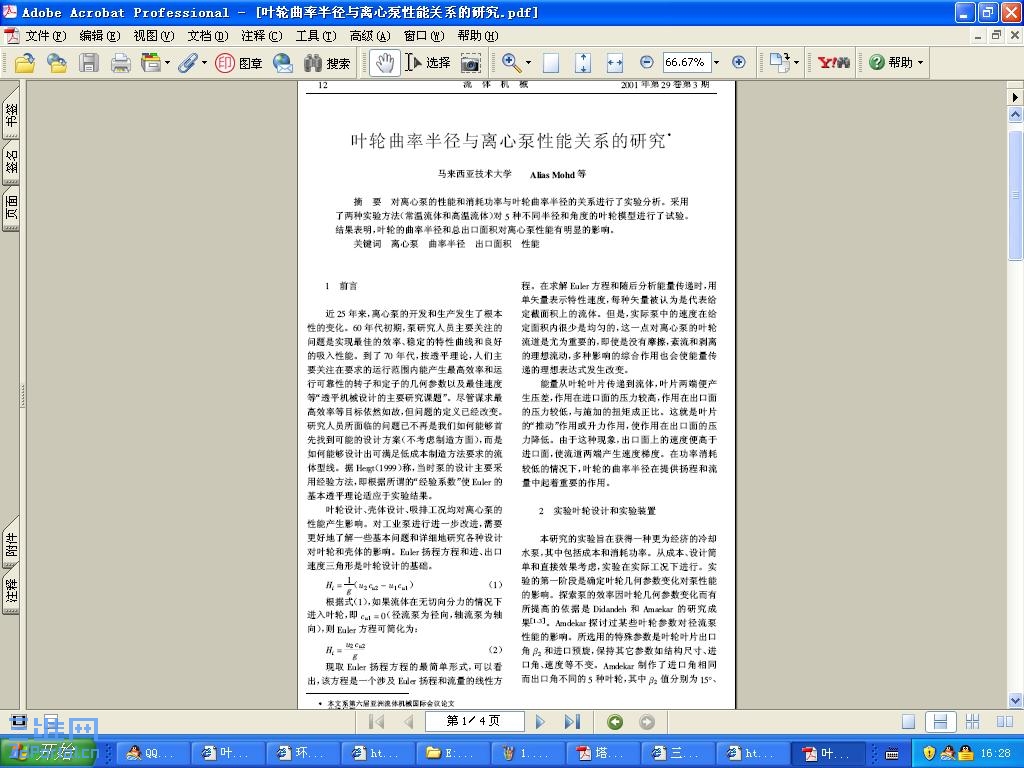The image size is (1024, 768).
Task: Jump to the last page
Action: pyautogui.click(x=572, y=722)
